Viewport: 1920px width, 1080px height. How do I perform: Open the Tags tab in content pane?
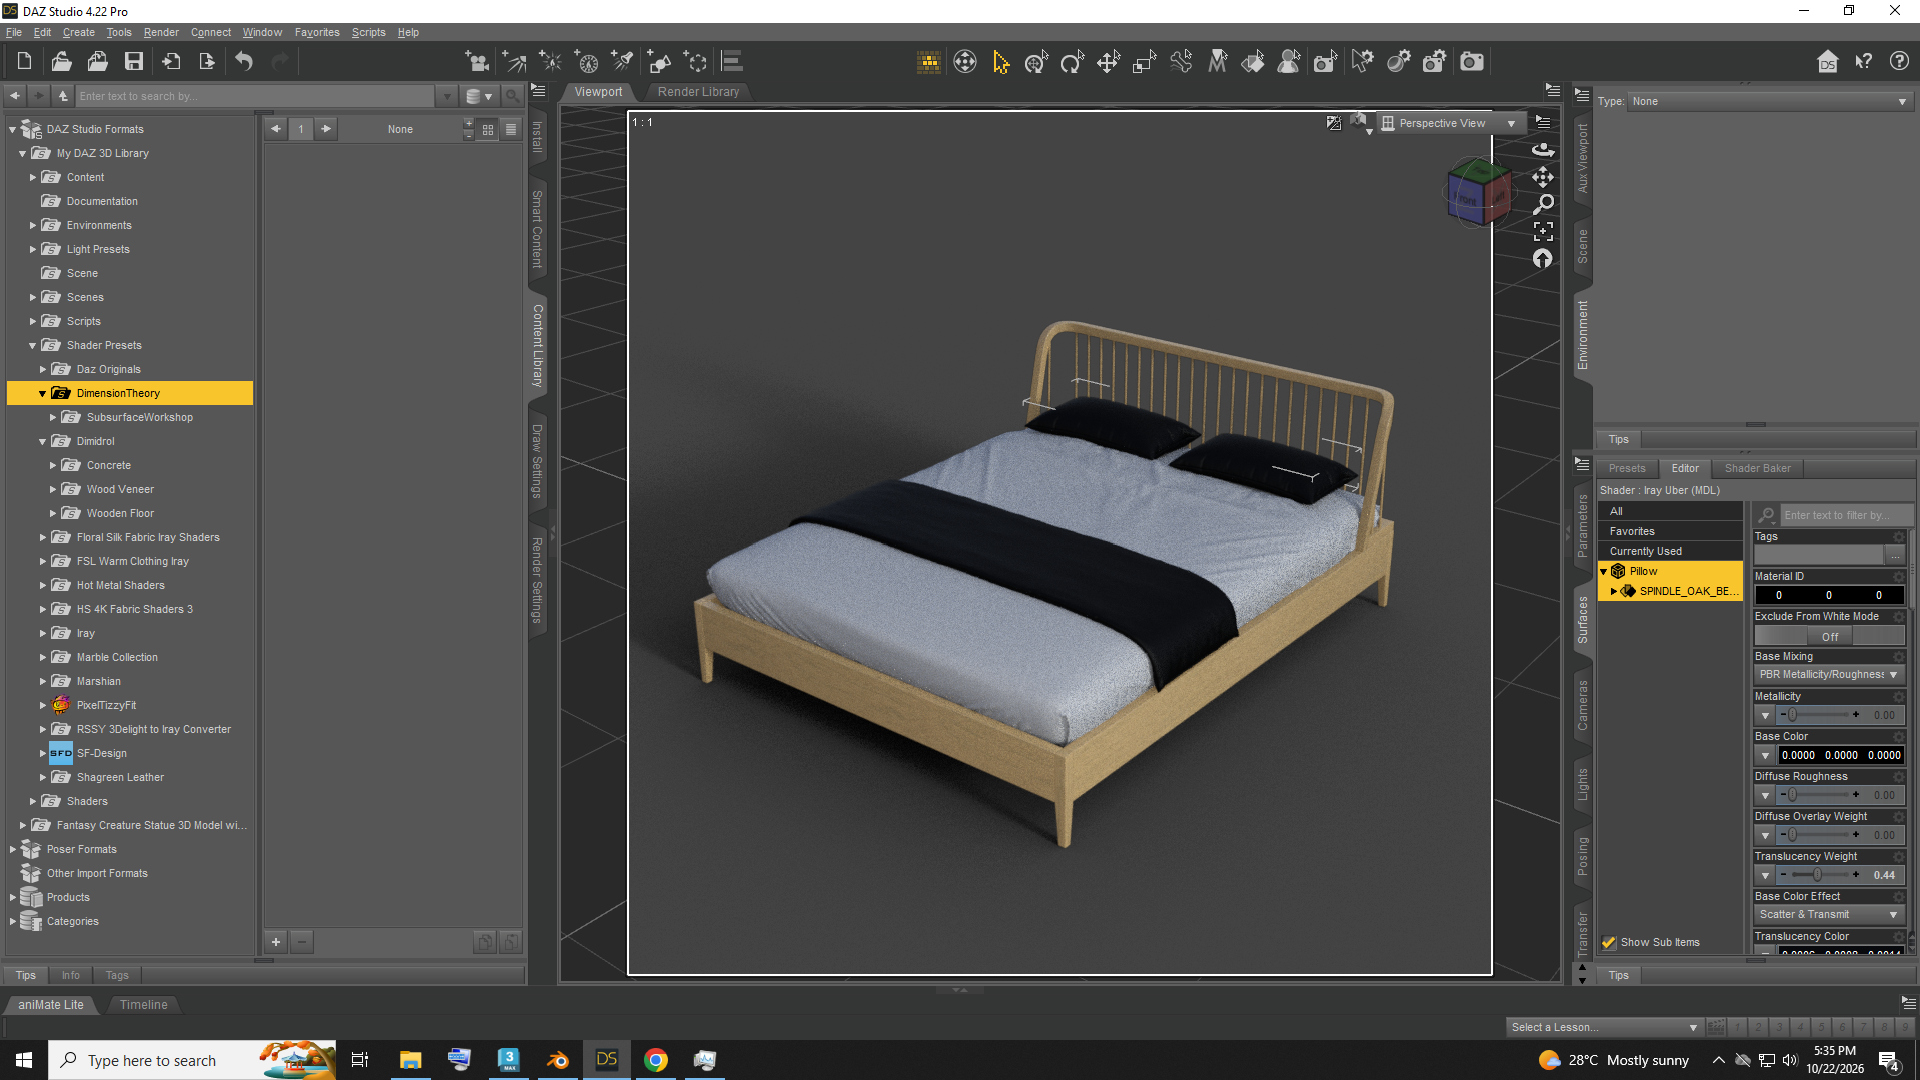pos(117,976)
